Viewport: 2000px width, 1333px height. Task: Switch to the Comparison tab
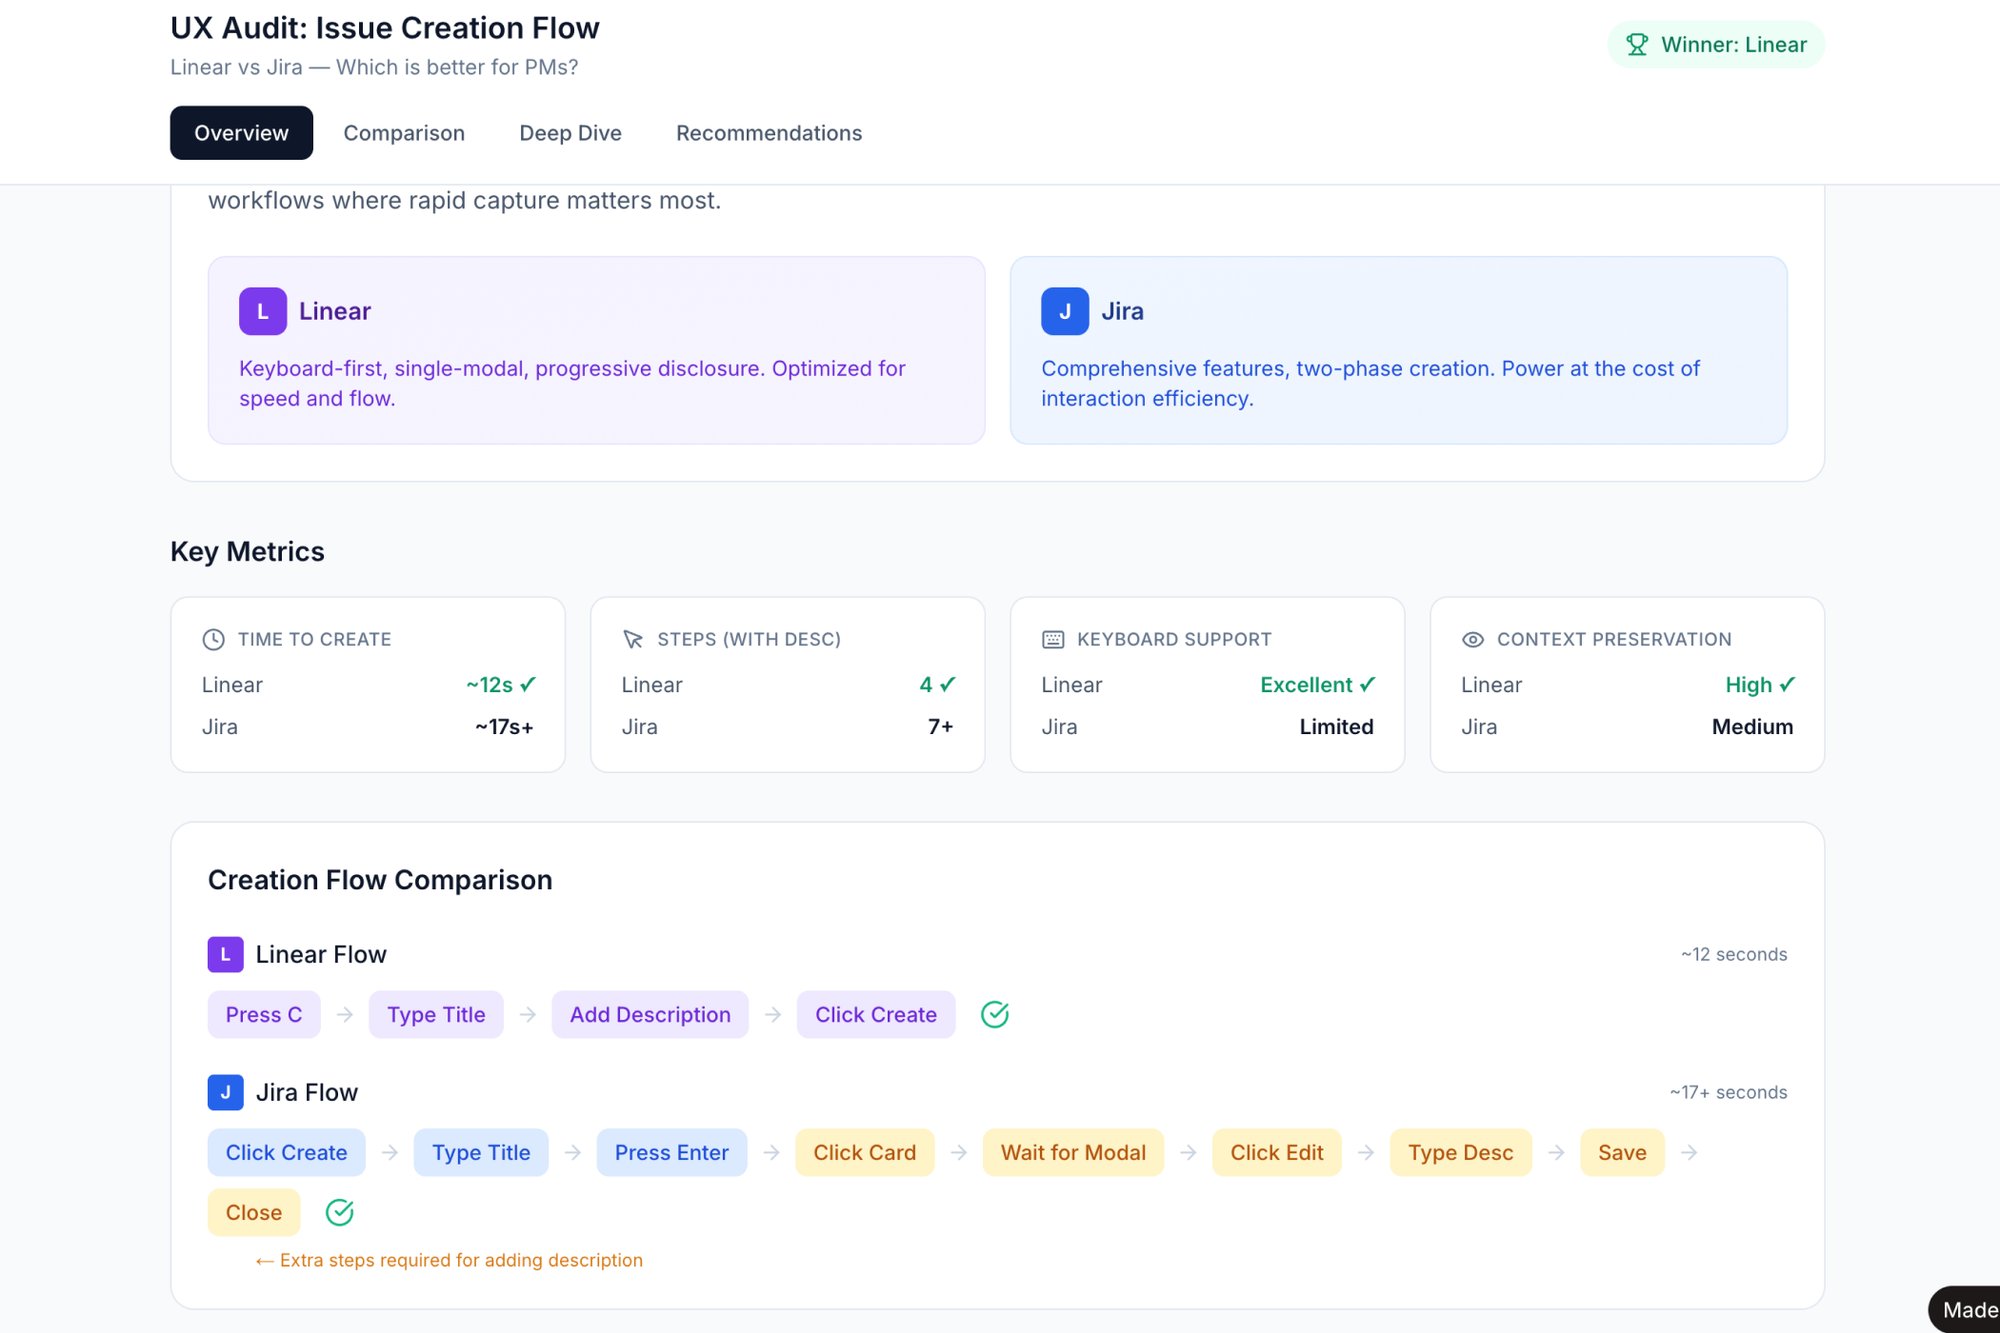click(x=404, y=132)
